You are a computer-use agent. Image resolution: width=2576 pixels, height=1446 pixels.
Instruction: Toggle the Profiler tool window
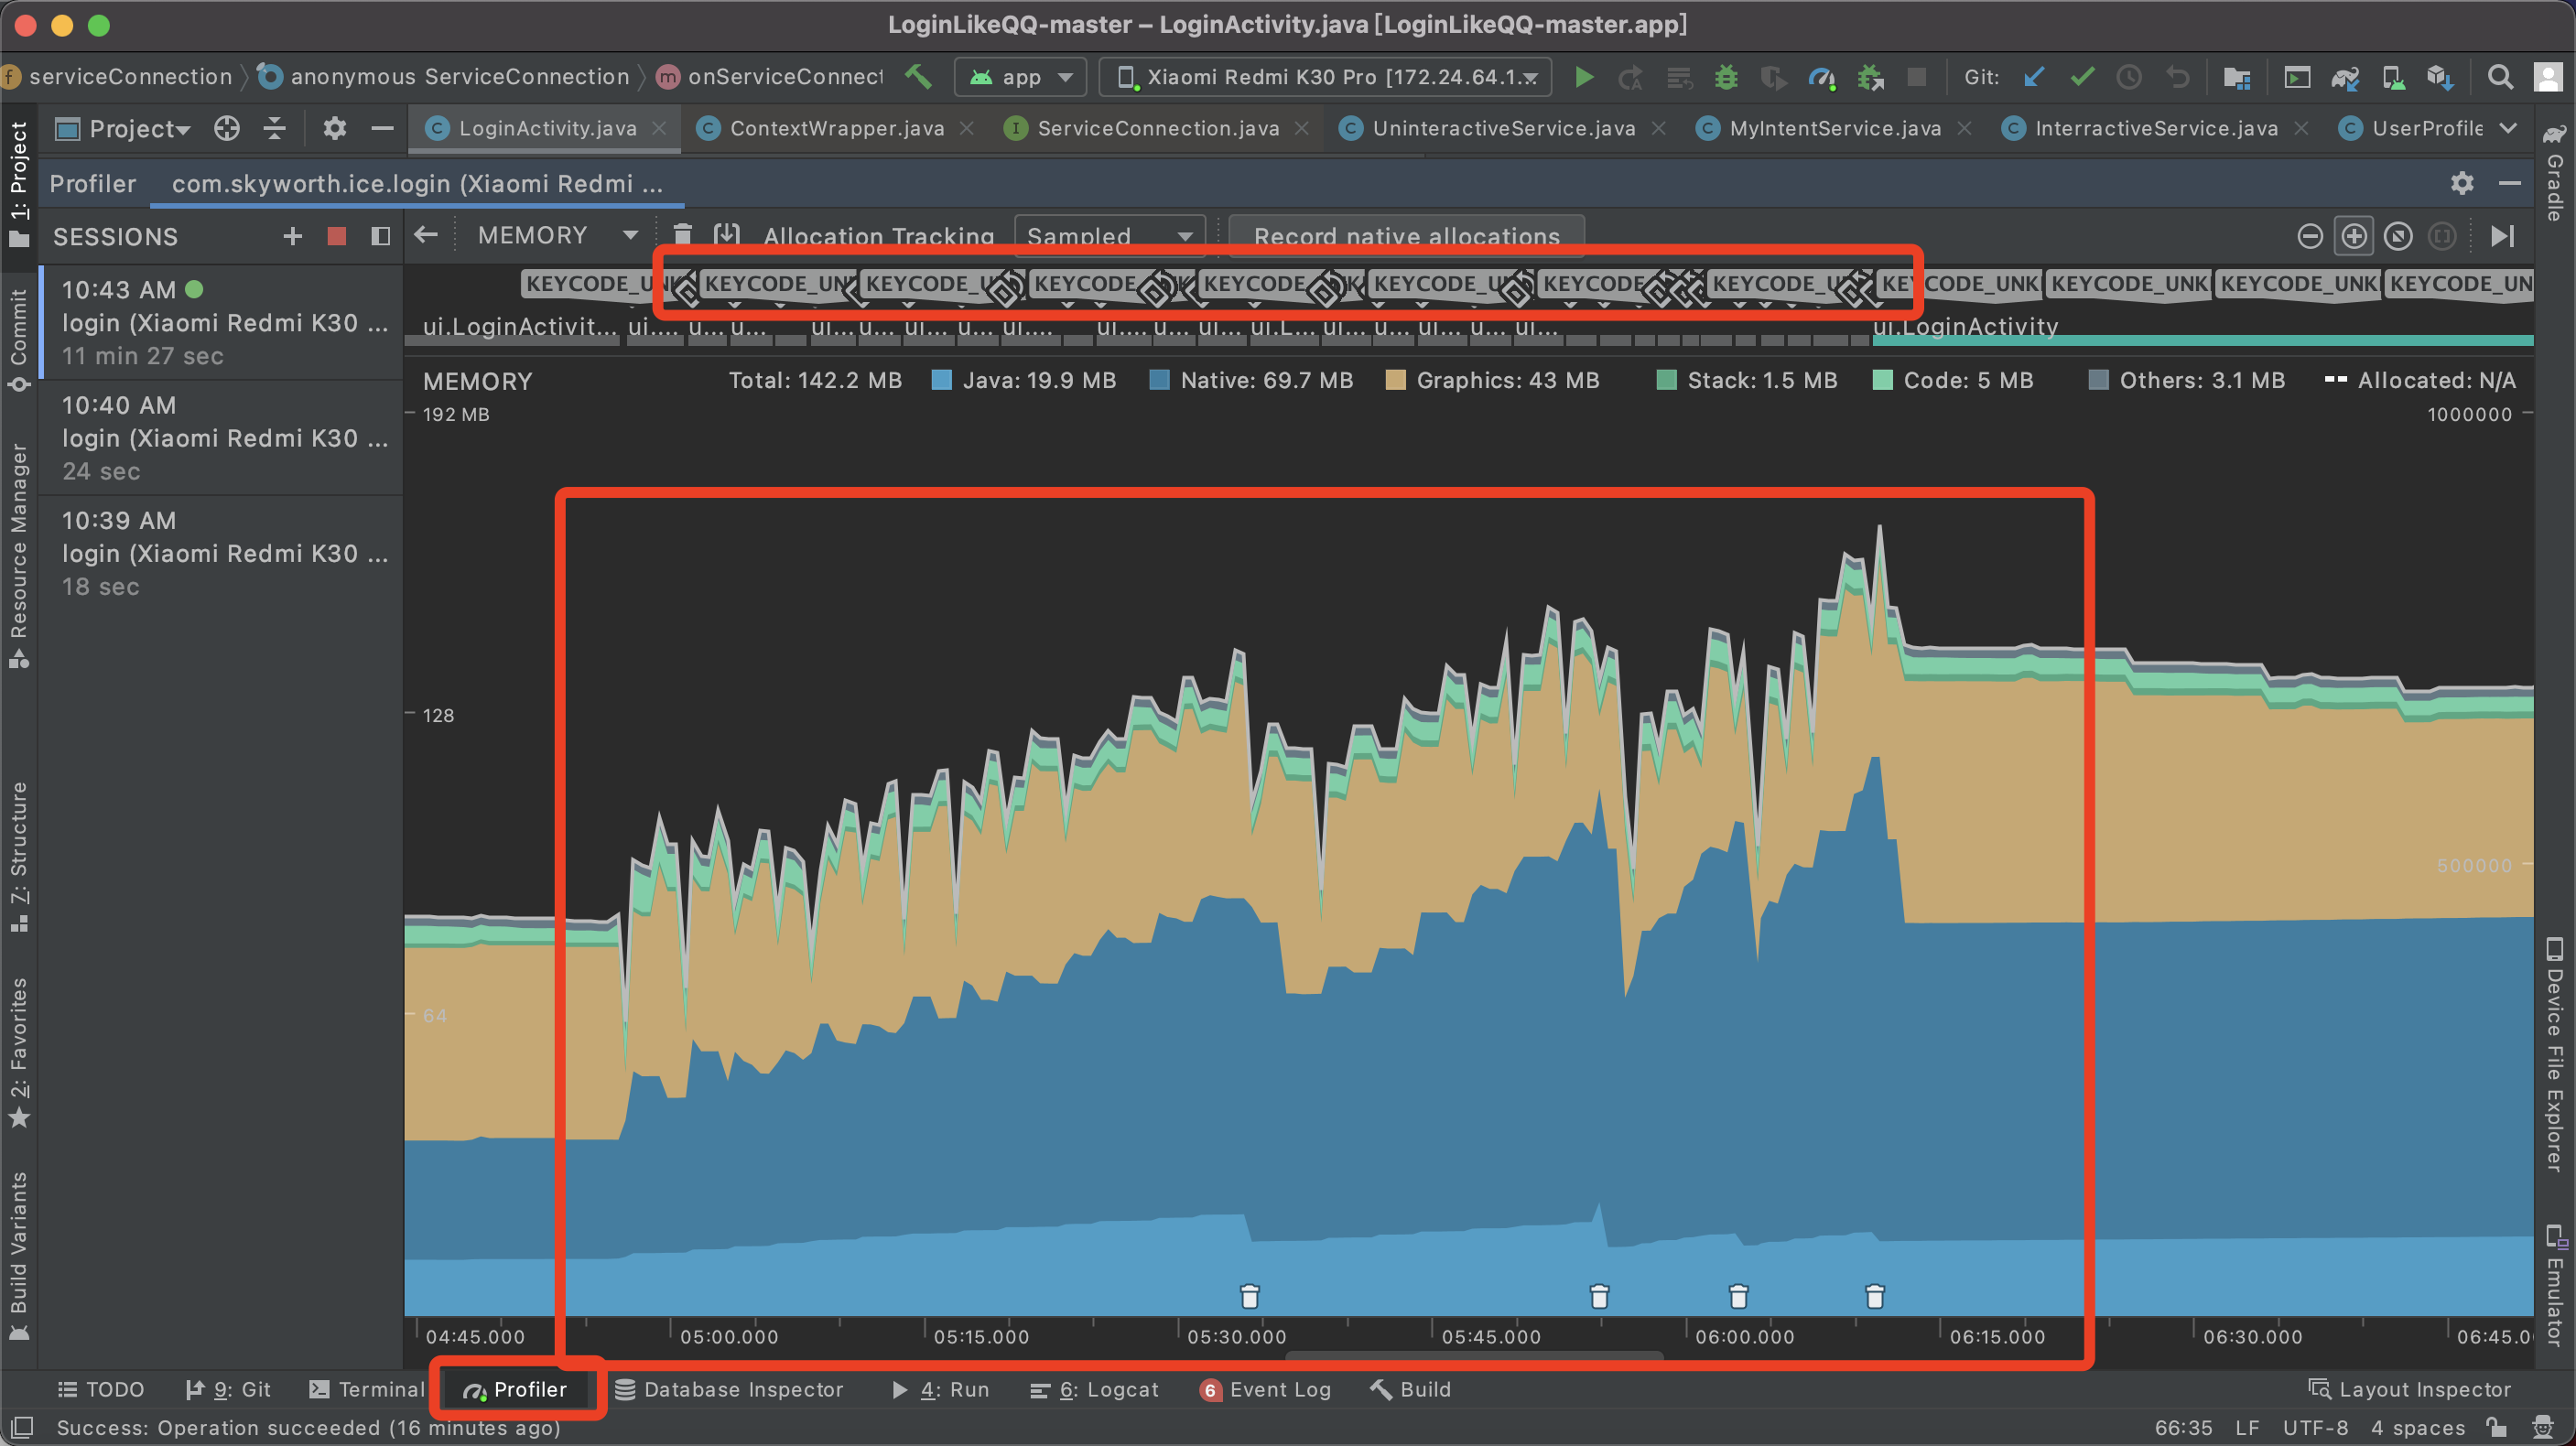coord(516,1389)
